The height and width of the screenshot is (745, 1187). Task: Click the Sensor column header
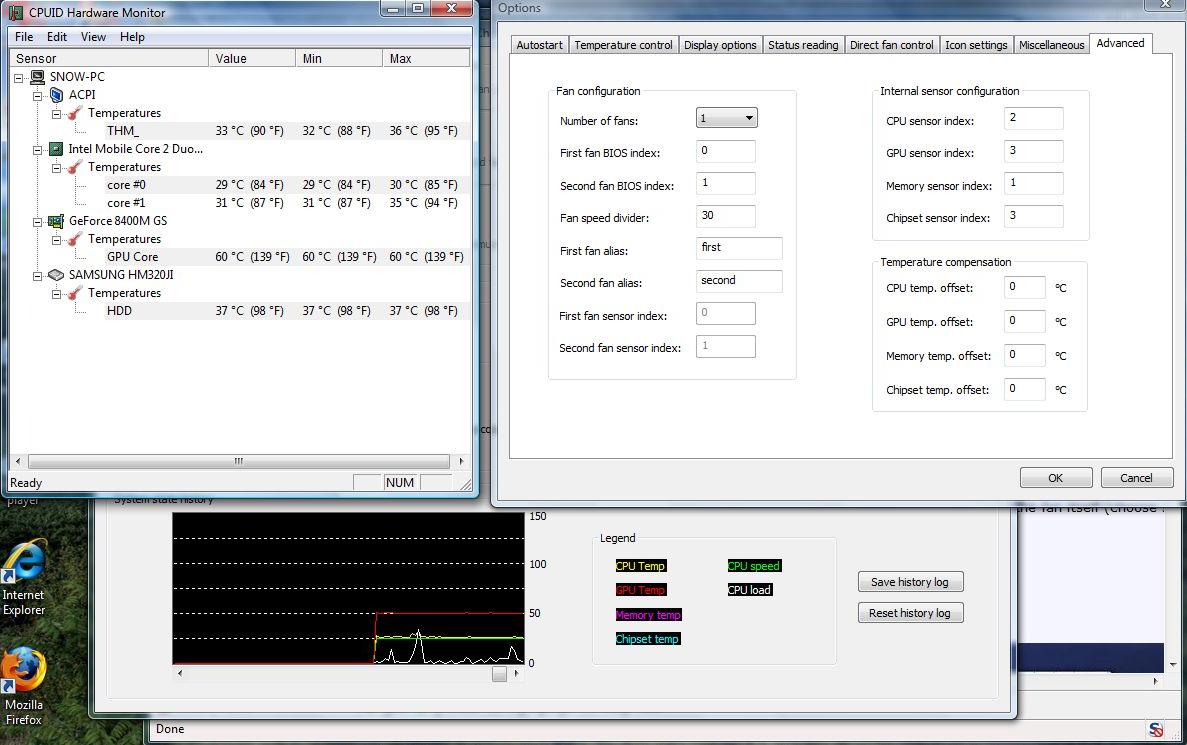[109, 58]
